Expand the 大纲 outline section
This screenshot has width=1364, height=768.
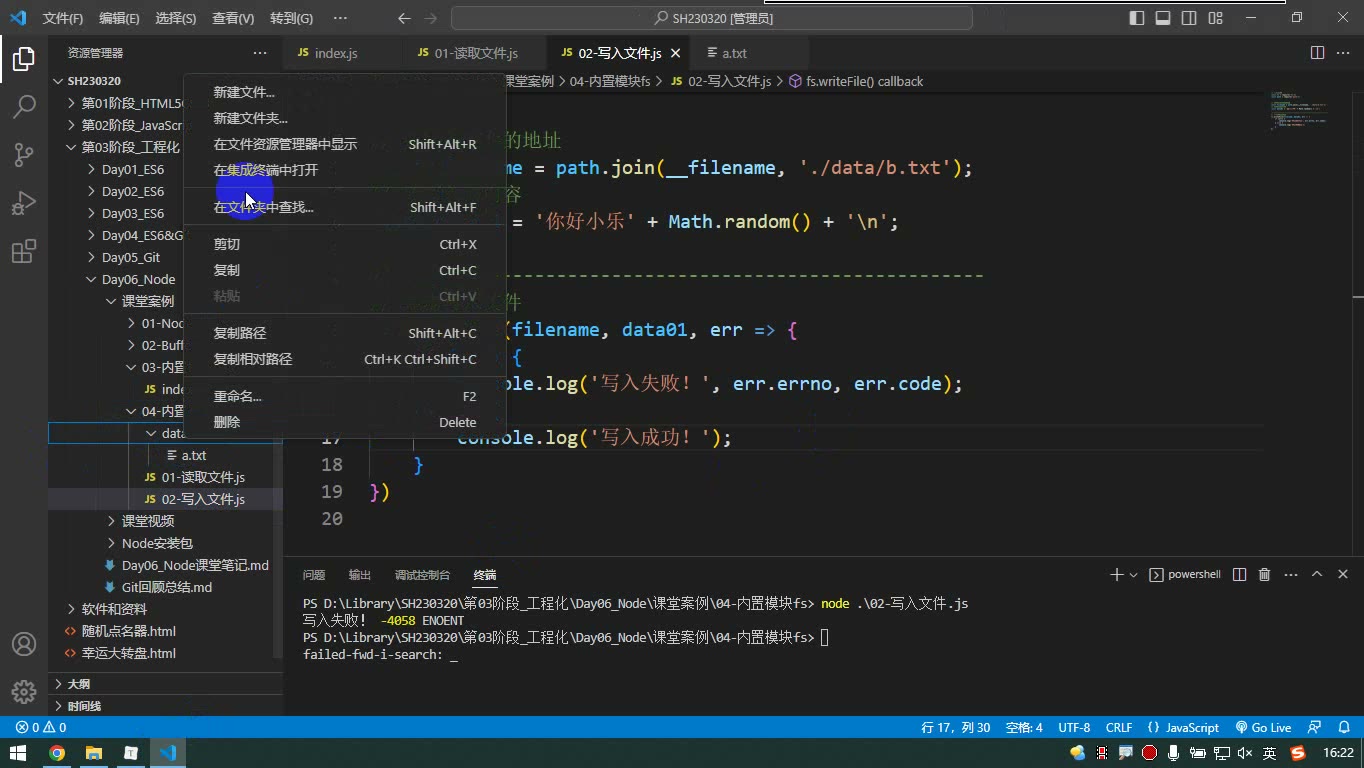pyautogui.click(x=165, y=684)
